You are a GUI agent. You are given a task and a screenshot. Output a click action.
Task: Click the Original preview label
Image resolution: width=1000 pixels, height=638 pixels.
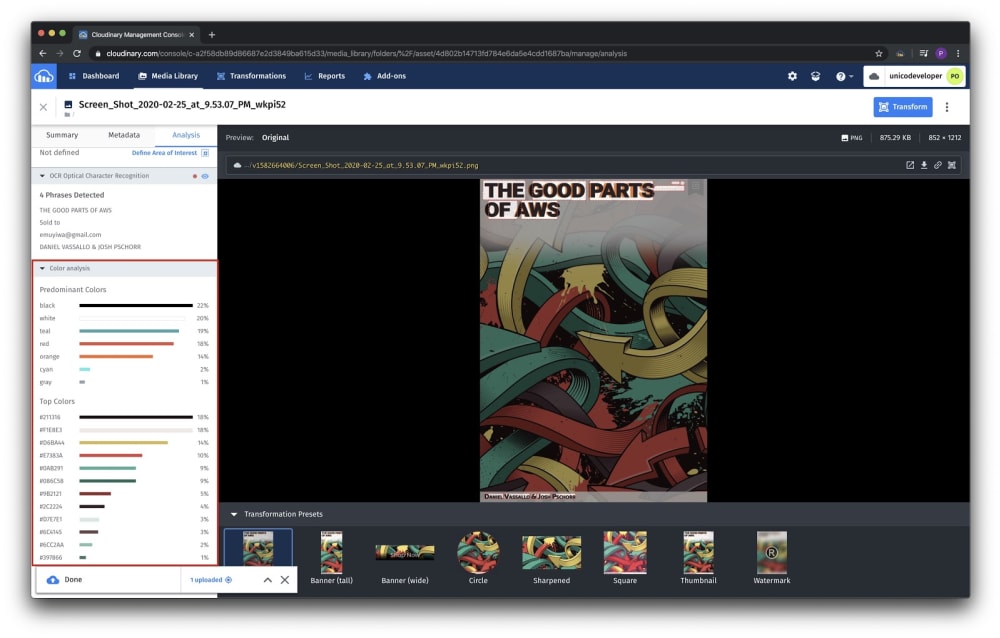click(x=275, y=138)
